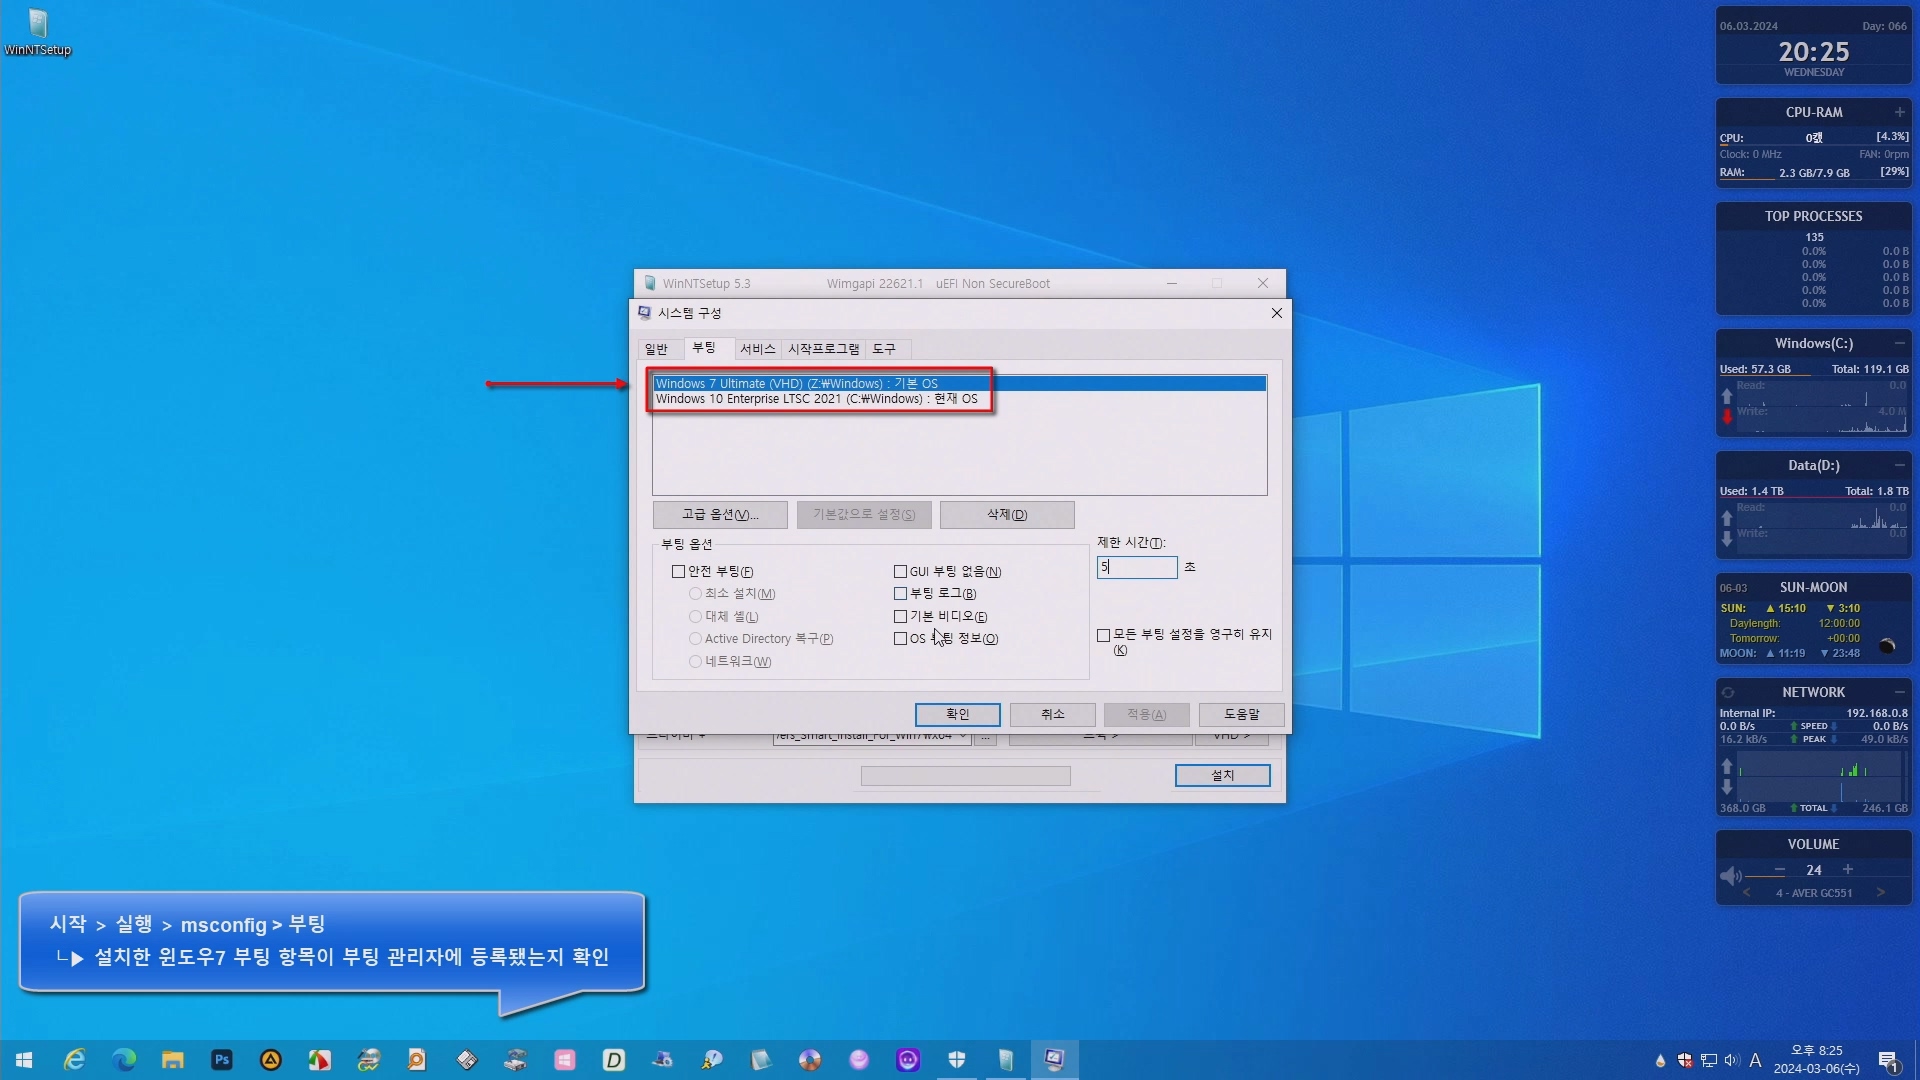Screen dimensions: 1920x1080
Task: Open the disc-shaped taskbar app
Action: click(810, 1060)
